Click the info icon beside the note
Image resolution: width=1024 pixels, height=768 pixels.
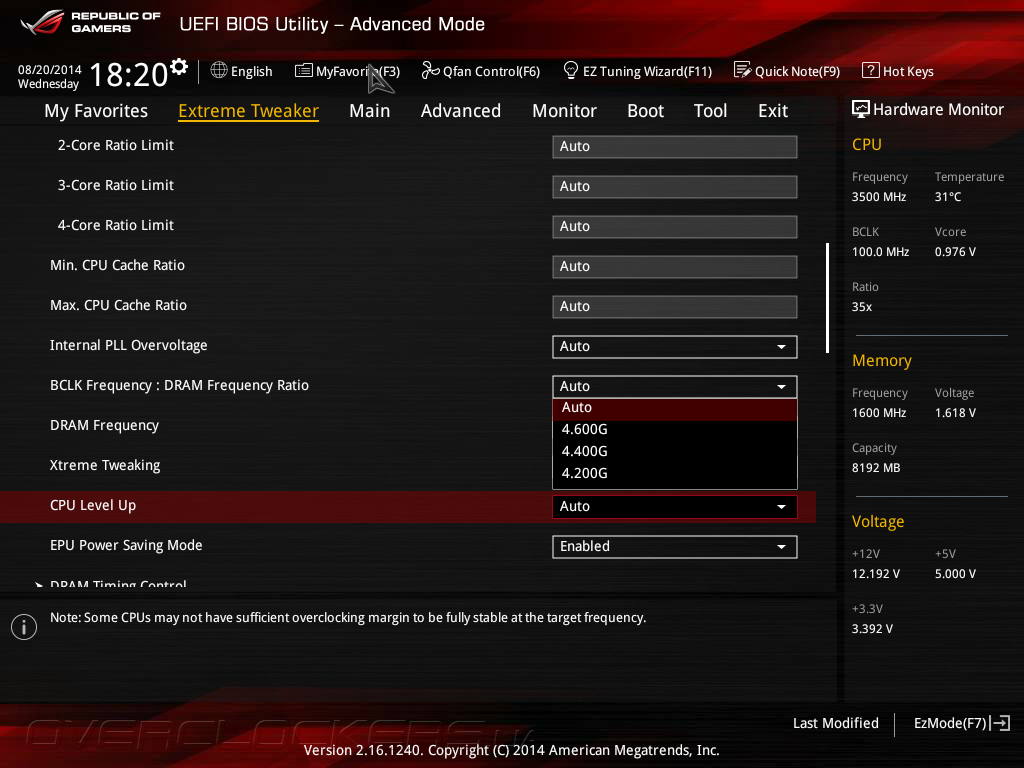(x=24, y=627)
